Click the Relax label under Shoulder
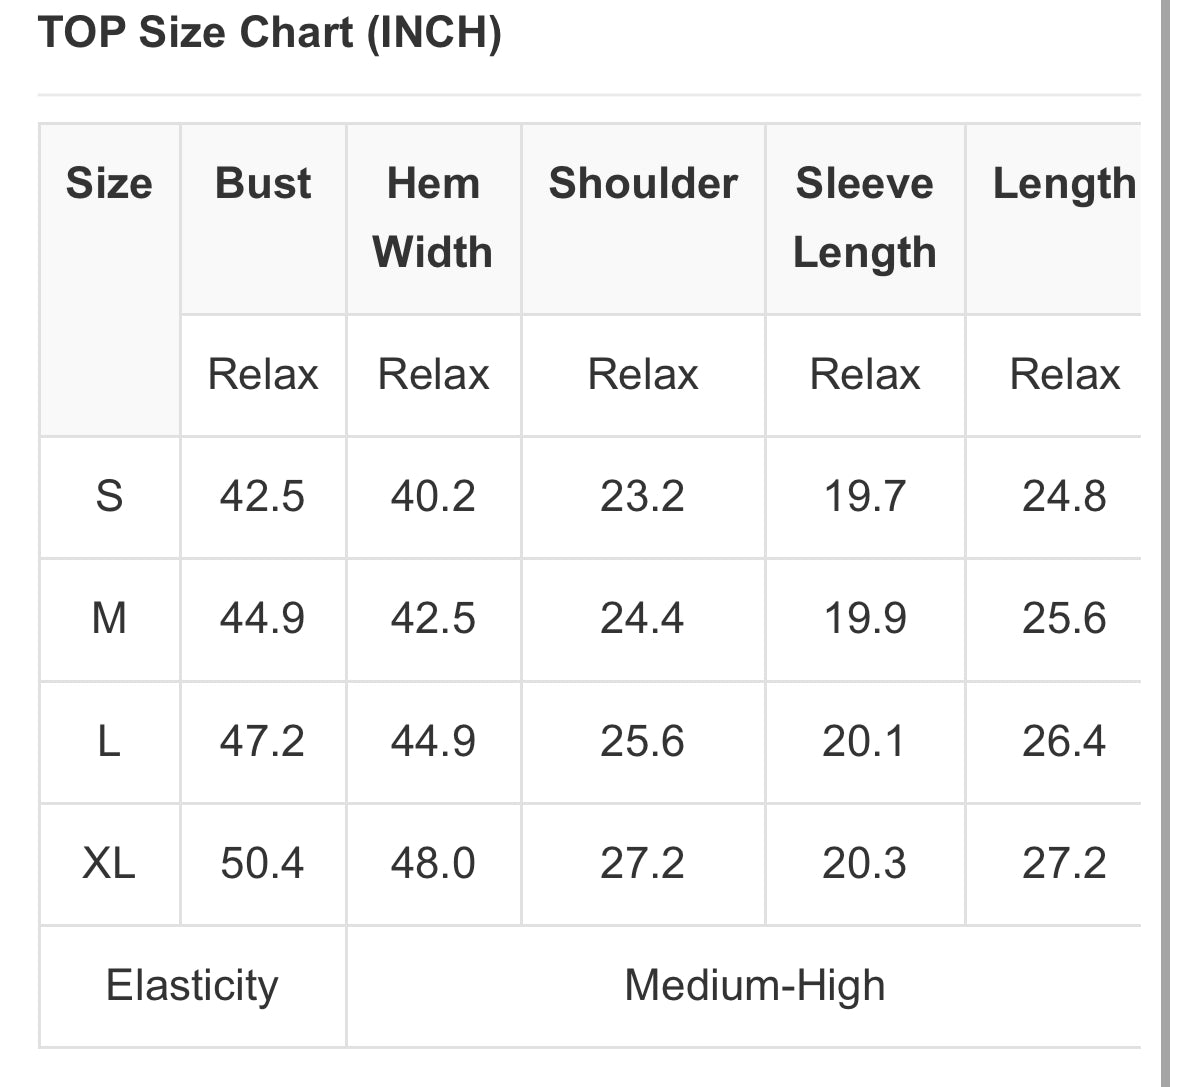This screenshot has width=1179, height=1087. 643,375
